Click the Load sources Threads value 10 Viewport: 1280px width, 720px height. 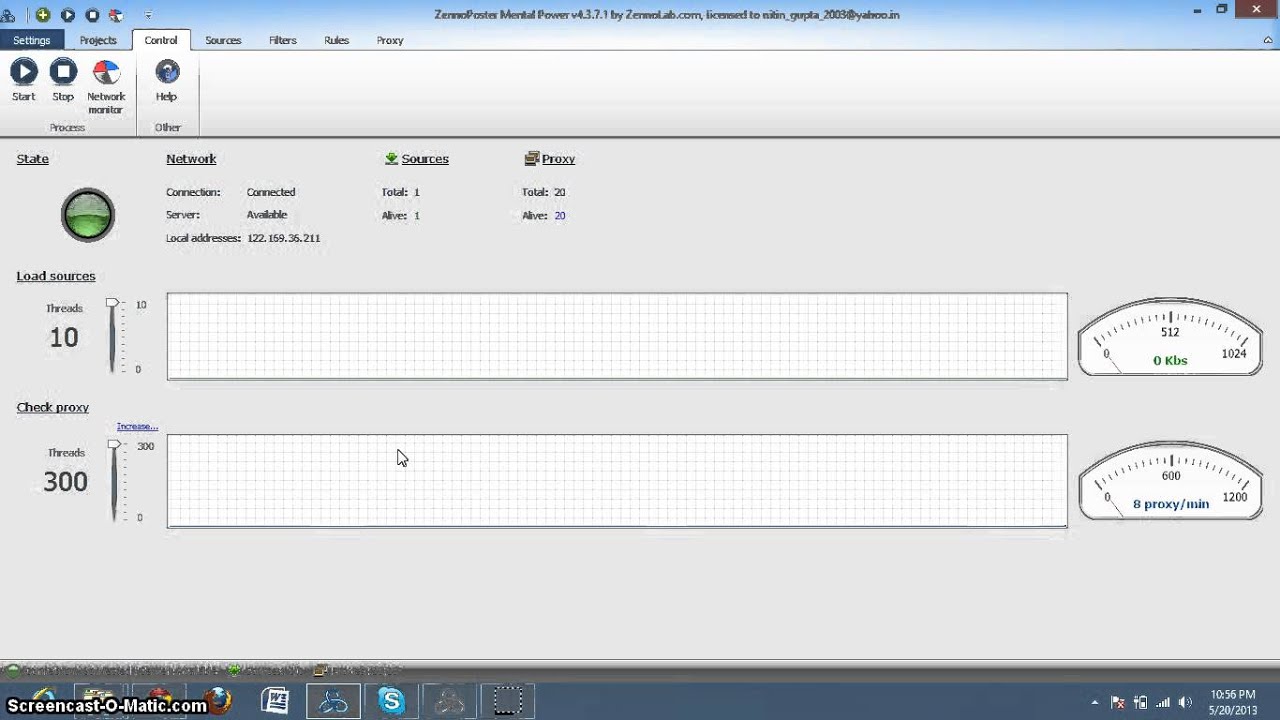(64, 338)
